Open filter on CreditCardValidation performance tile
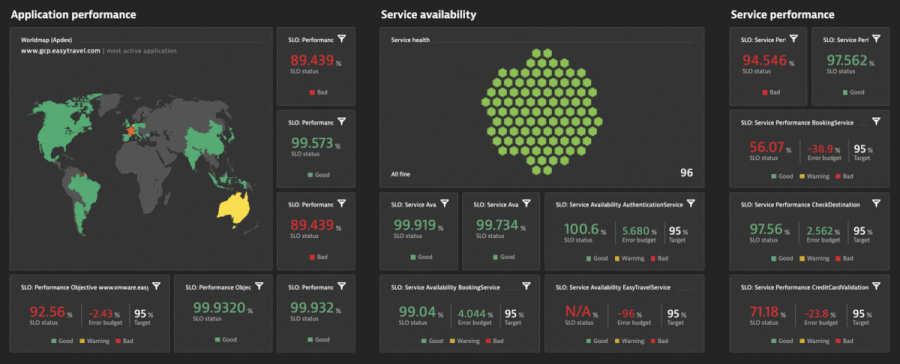The image size is (900, 364). tap(876, 286)
